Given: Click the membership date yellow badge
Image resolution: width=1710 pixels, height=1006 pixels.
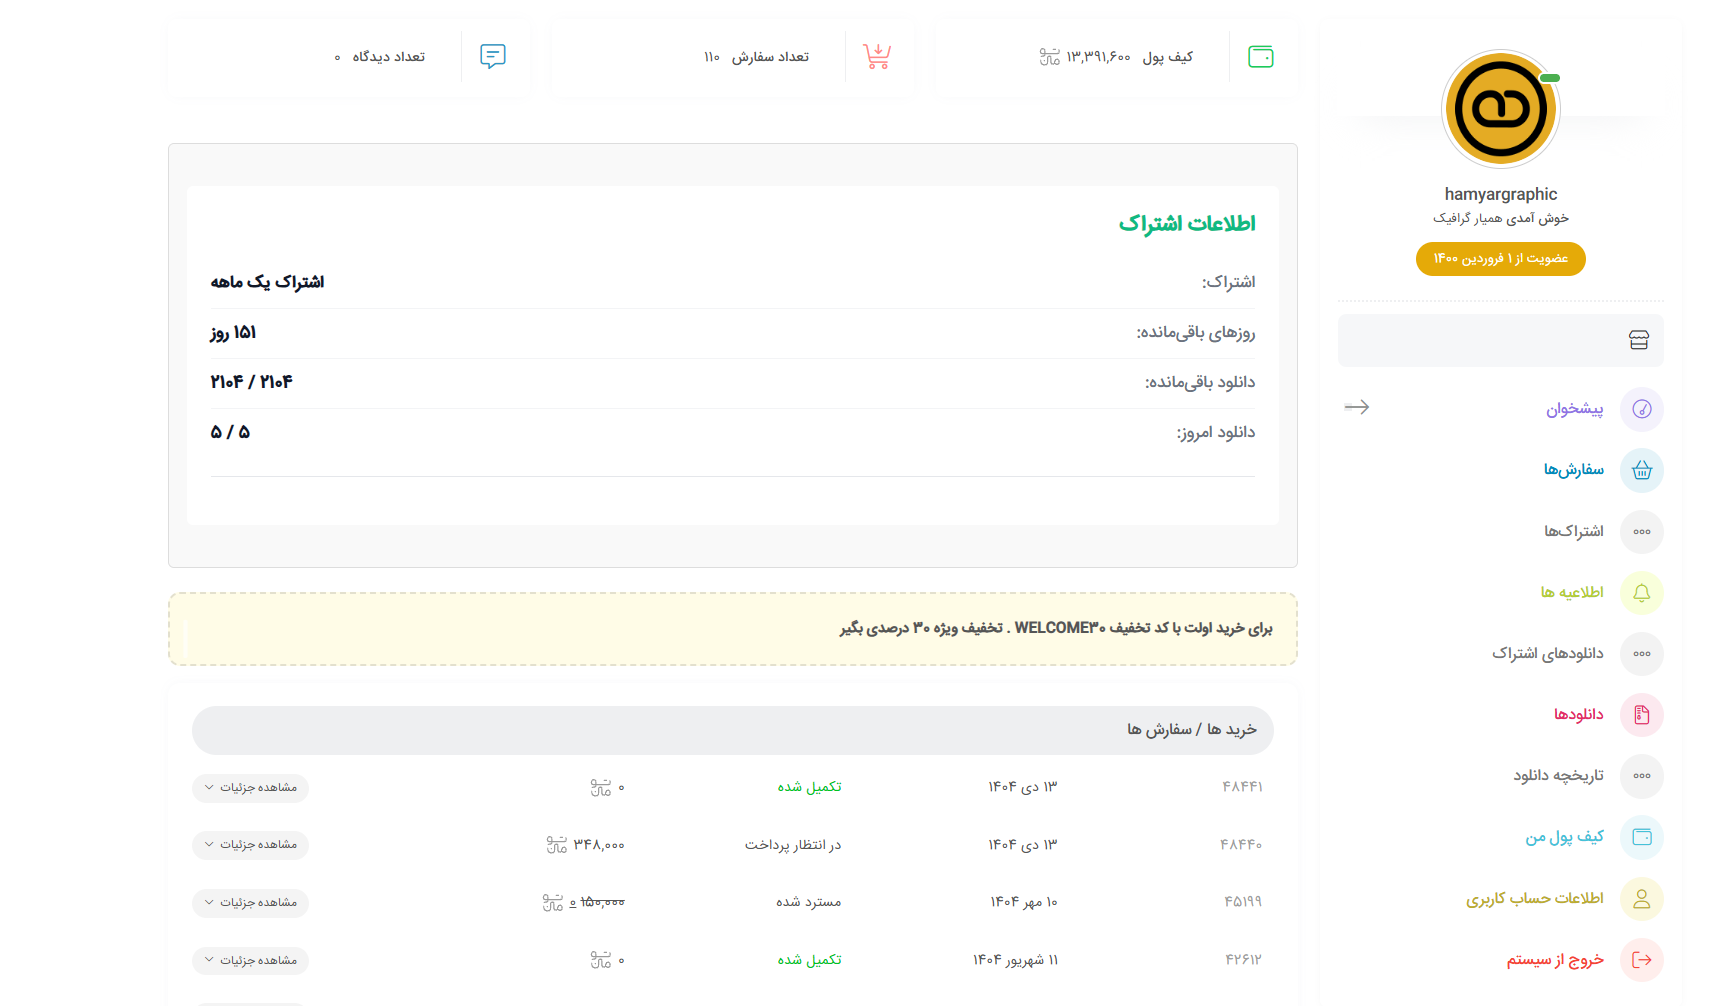Looking at the screenshot, I should click(1500, 259).
